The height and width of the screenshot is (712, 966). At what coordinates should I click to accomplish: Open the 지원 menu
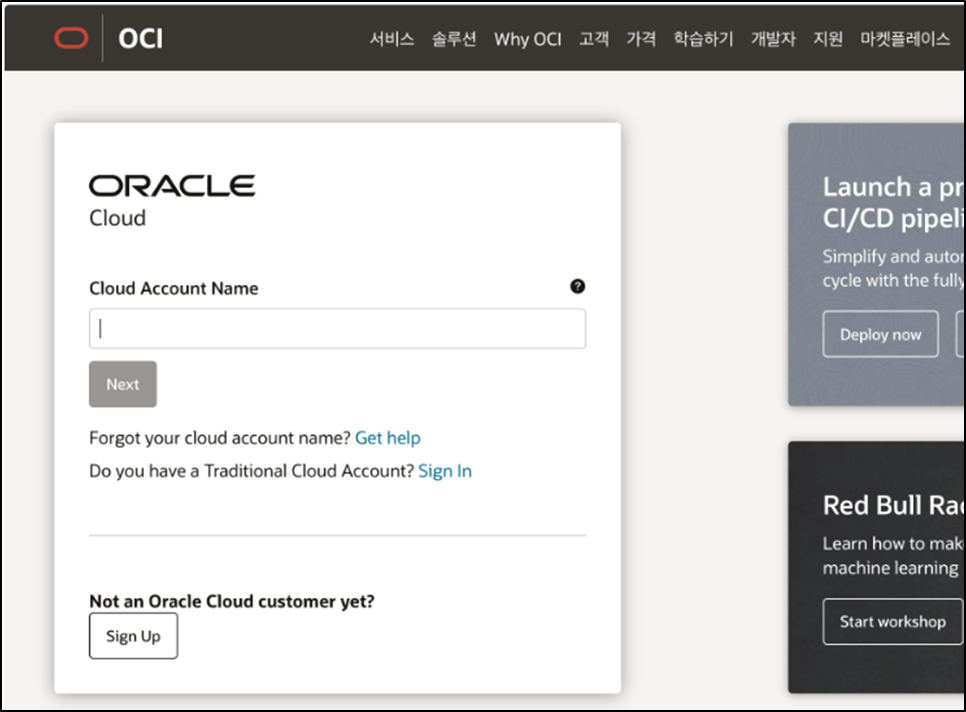(828, 39)
